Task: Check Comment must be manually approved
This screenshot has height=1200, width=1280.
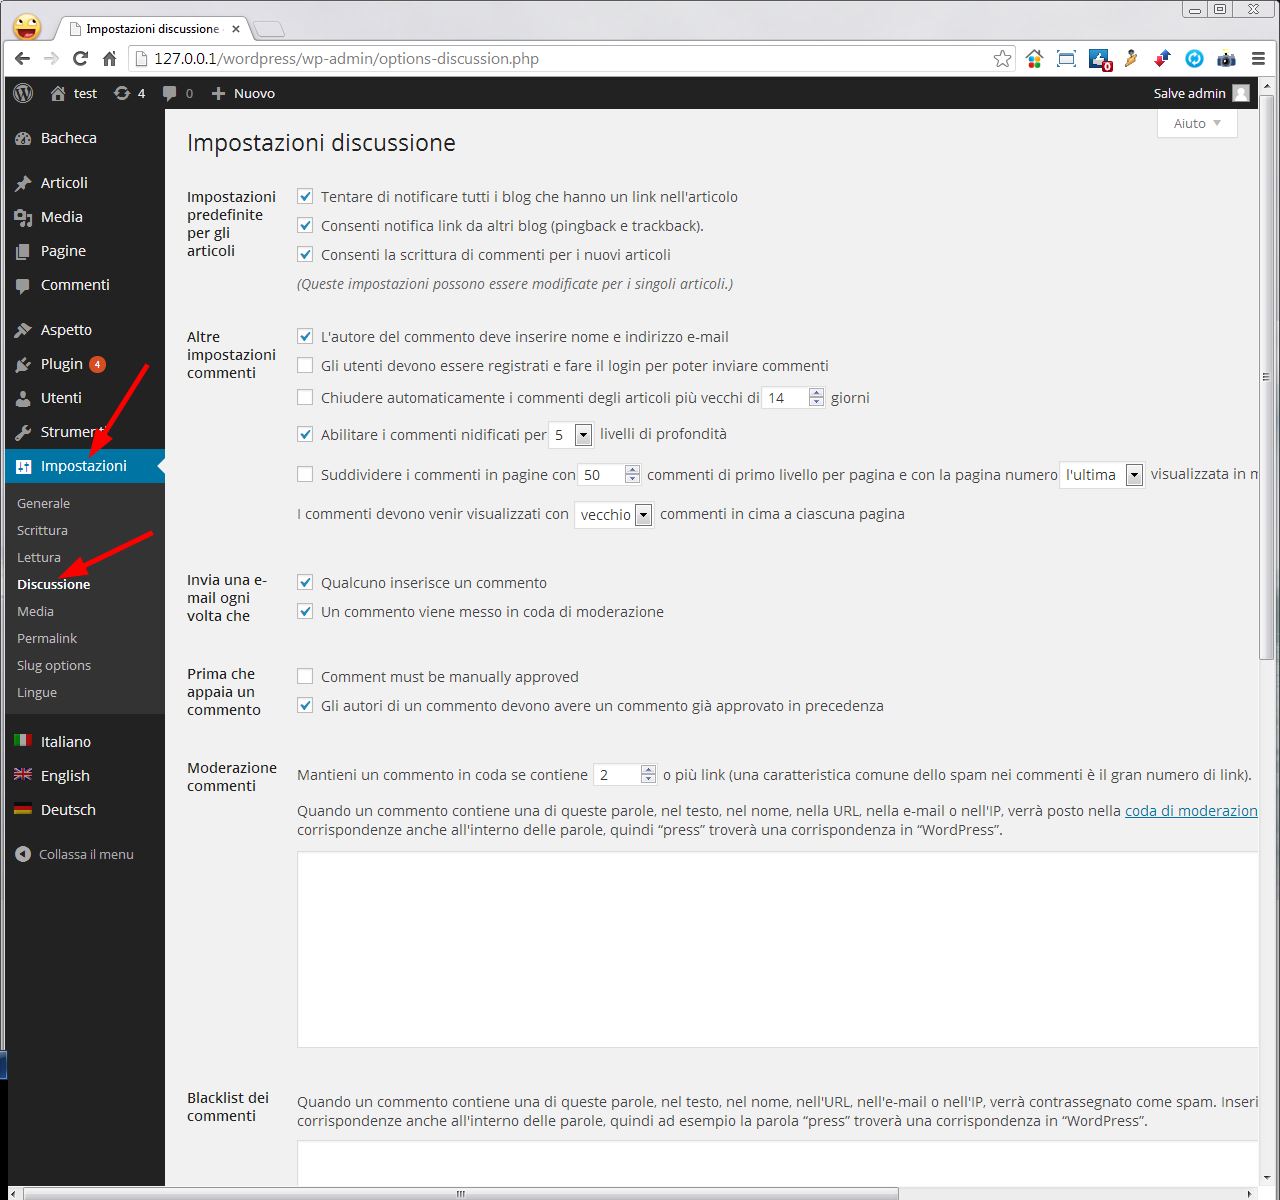Action: (x=305, y=677)
